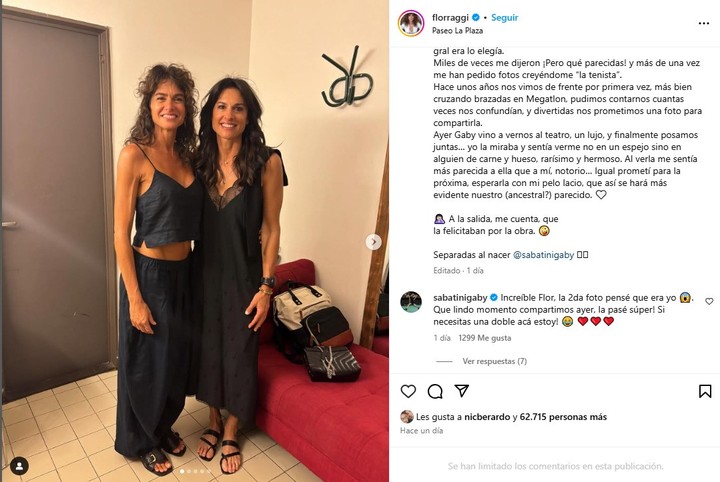
Task: View the 1299 Me gusta on comment
Action: tap(484, 338)
